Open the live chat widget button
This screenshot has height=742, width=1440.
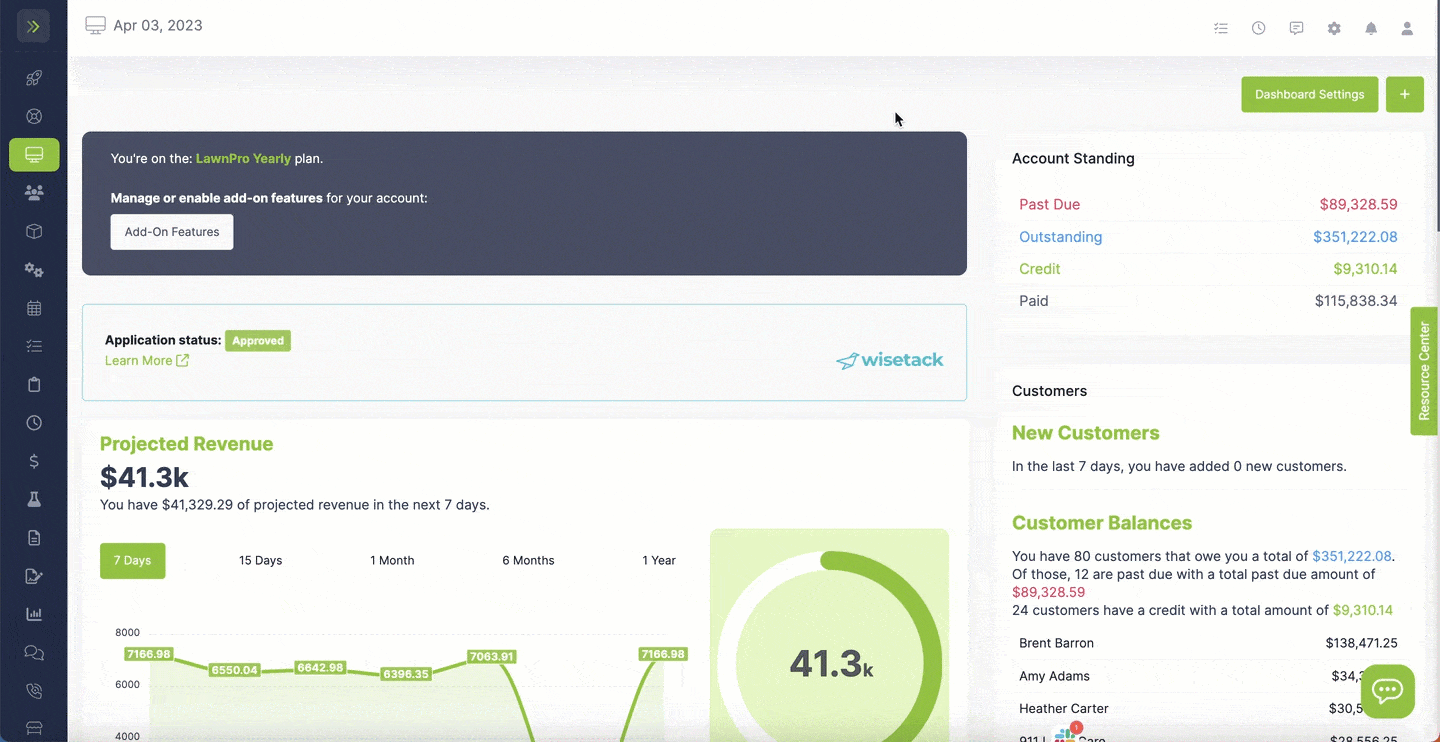click(x=1388, y=691)
